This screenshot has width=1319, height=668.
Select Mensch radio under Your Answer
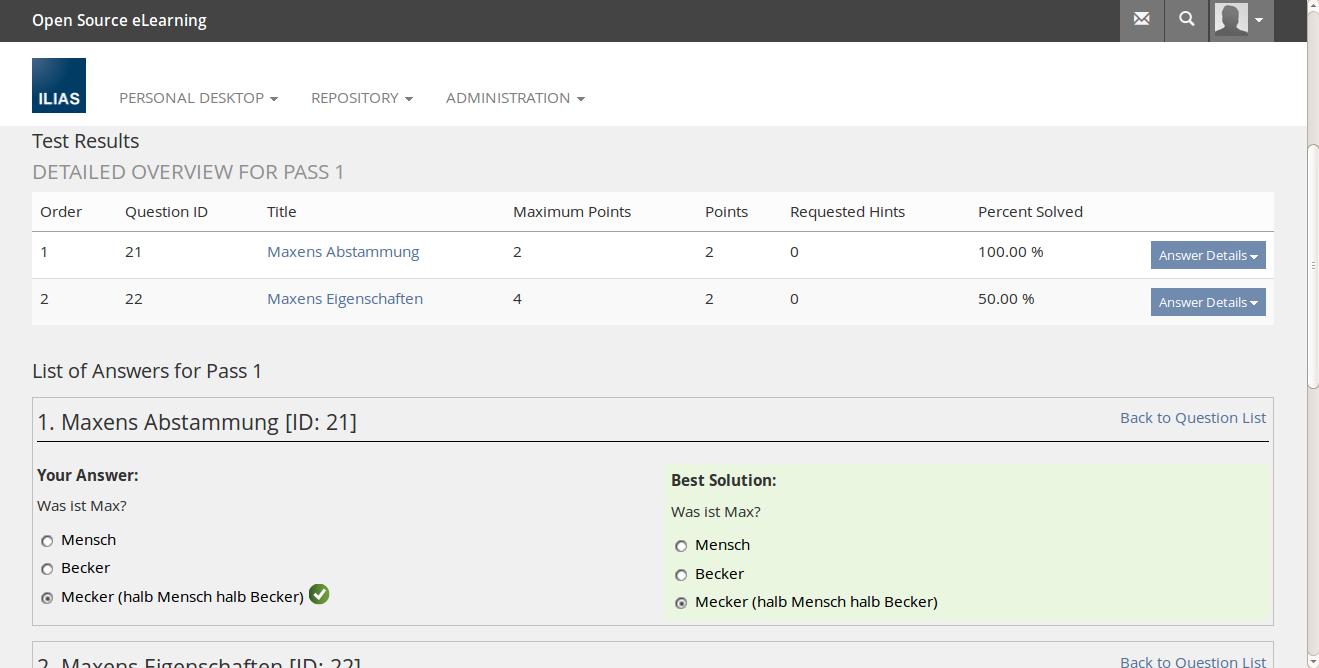(x=47, y=541)
